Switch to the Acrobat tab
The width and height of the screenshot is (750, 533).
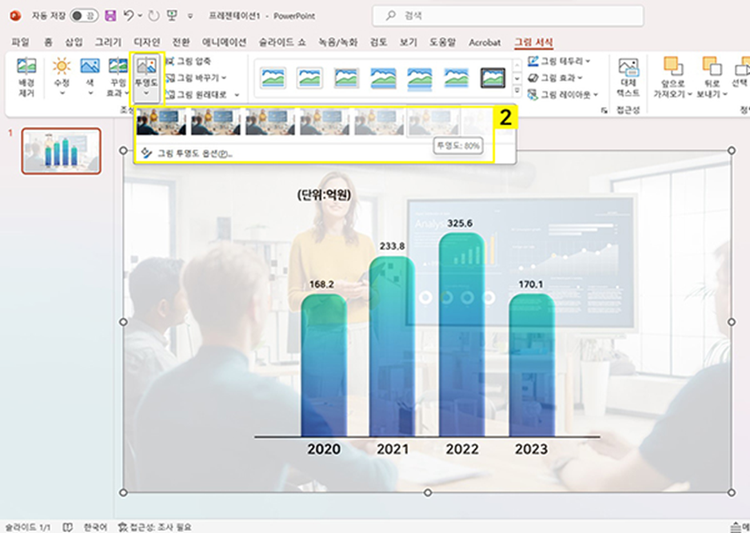pyautogui.click(x=485, y=43)
